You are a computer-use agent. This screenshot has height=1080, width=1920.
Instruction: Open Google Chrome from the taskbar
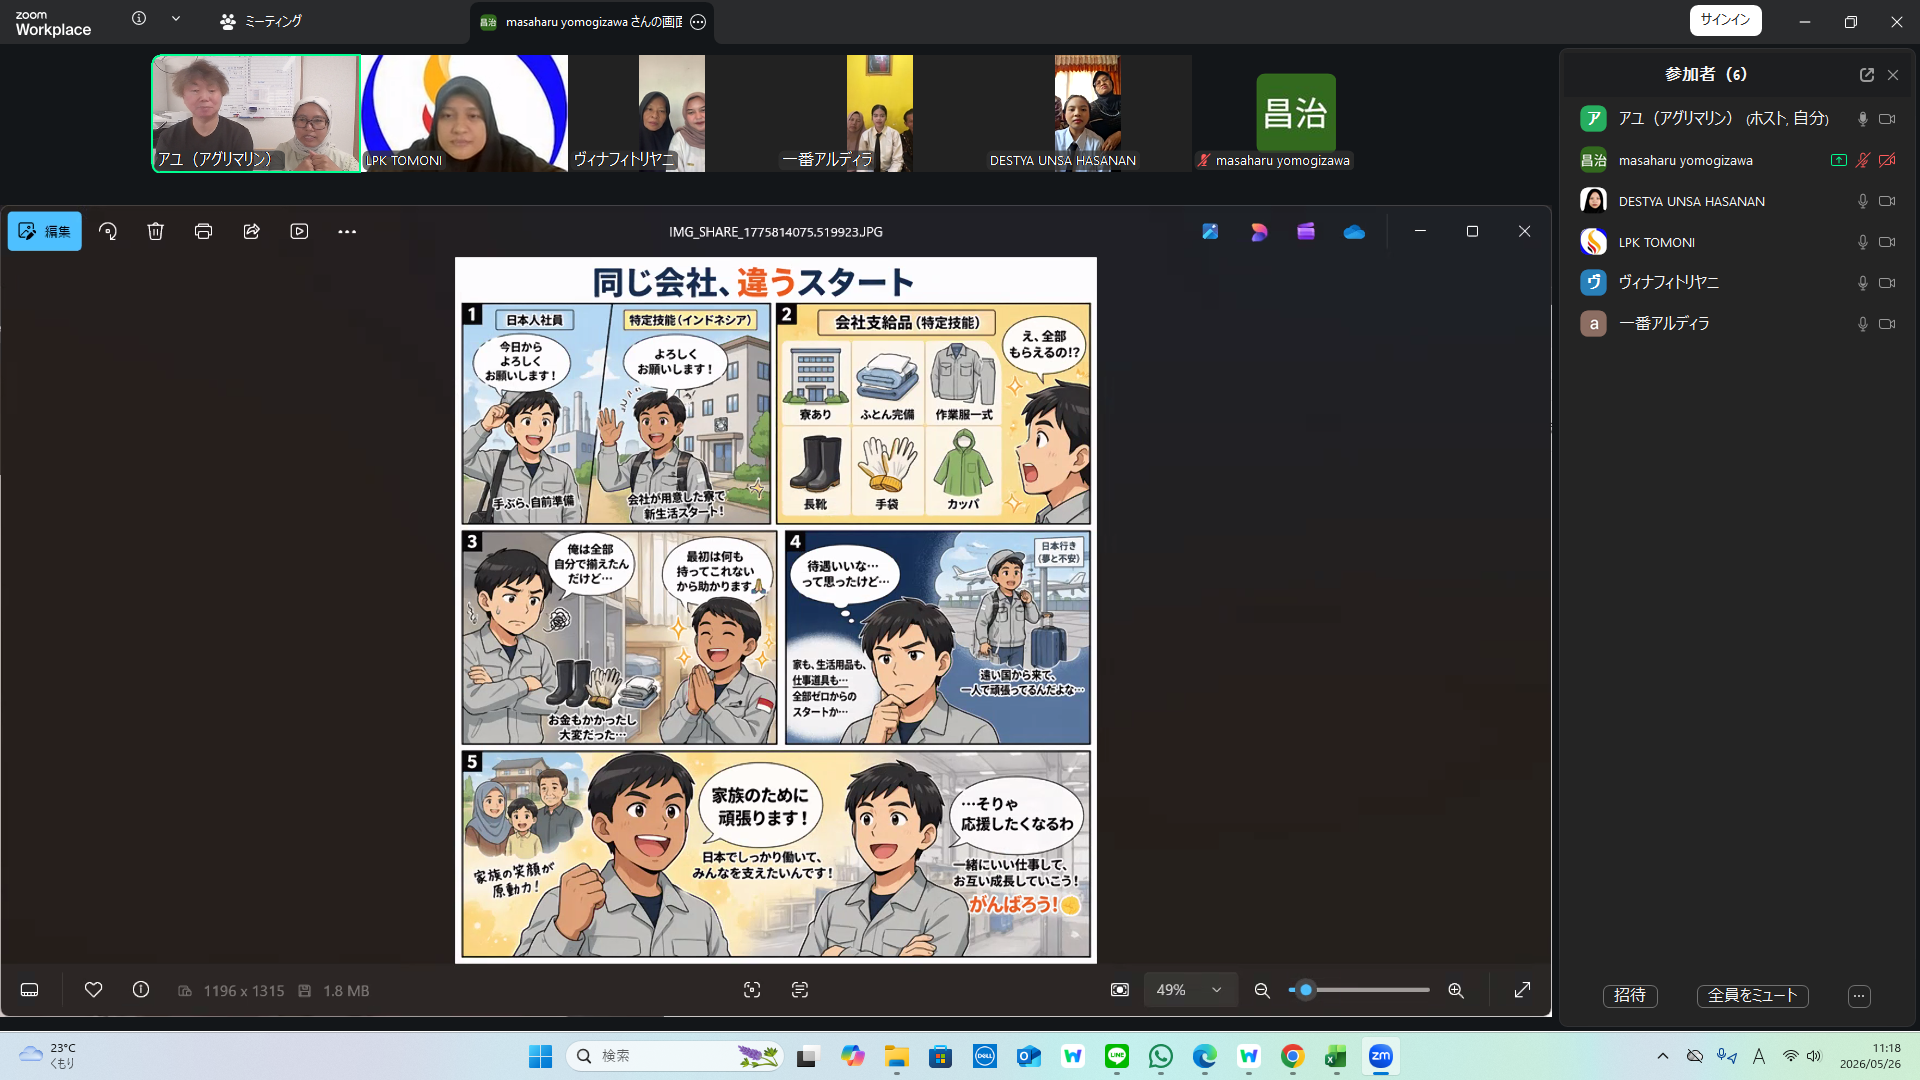(x=1292, y=1056)
